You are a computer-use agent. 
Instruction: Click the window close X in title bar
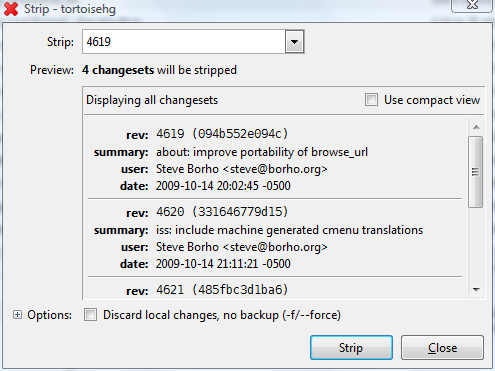point(472,5)
